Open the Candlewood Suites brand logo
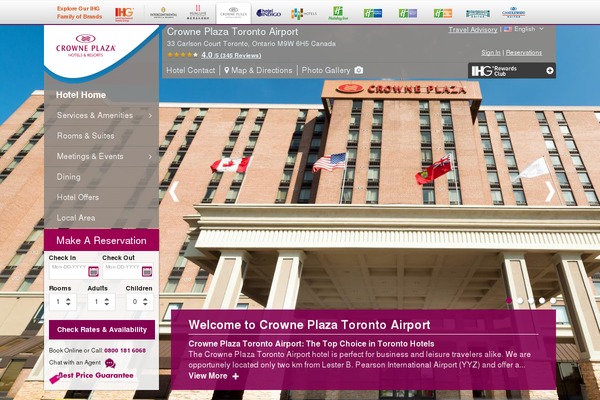 click(514, 13)
